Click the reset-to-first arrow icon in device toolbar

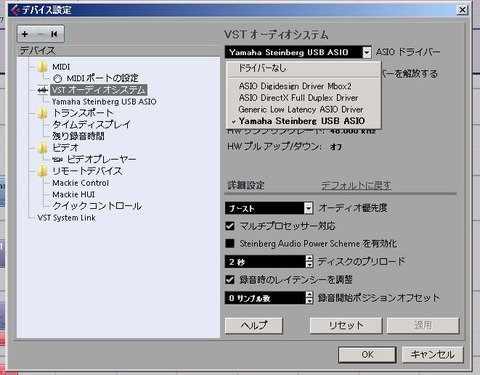54,34
